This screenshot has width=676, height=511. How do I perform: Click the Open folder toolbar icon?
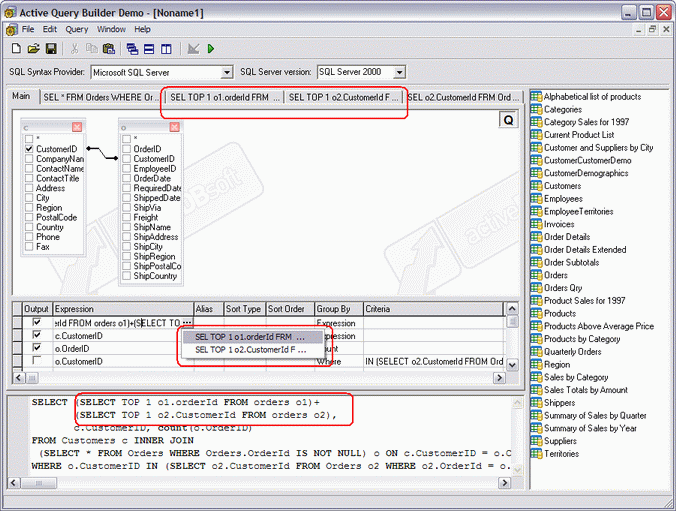[33, 48]
